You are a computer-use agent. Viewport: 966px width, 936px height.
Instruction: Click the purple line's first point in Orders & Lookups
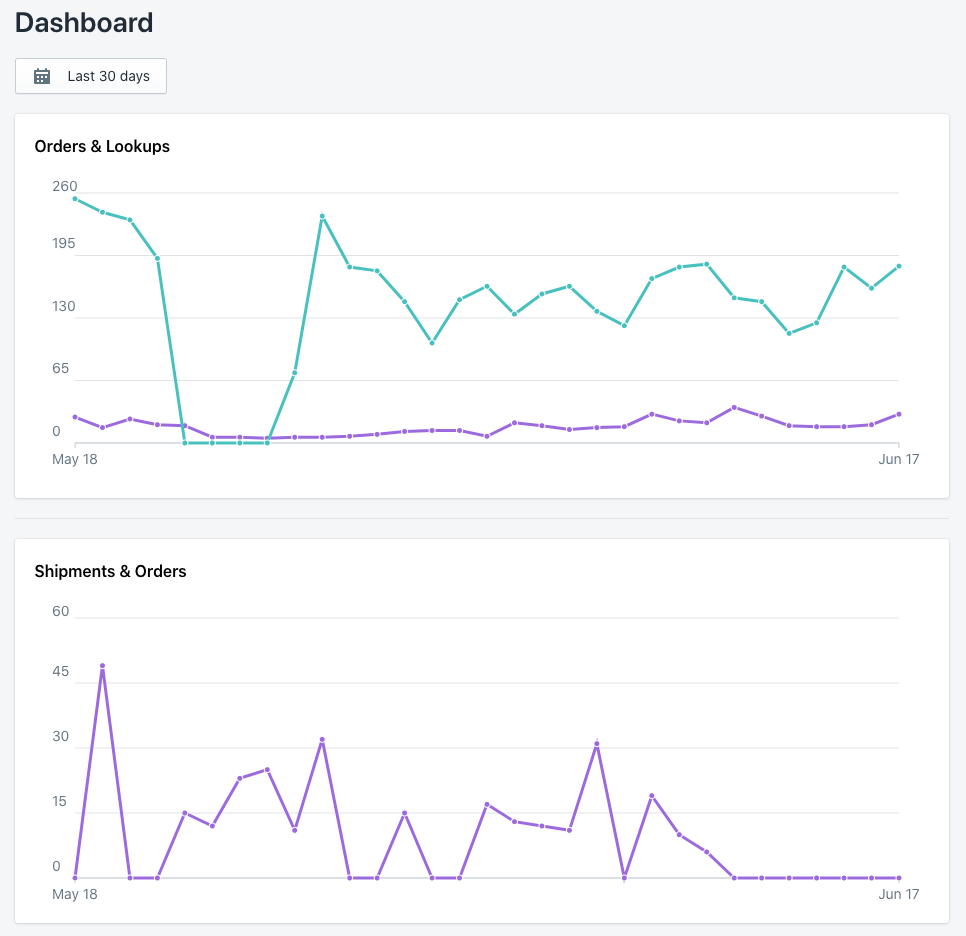point(75,417)
